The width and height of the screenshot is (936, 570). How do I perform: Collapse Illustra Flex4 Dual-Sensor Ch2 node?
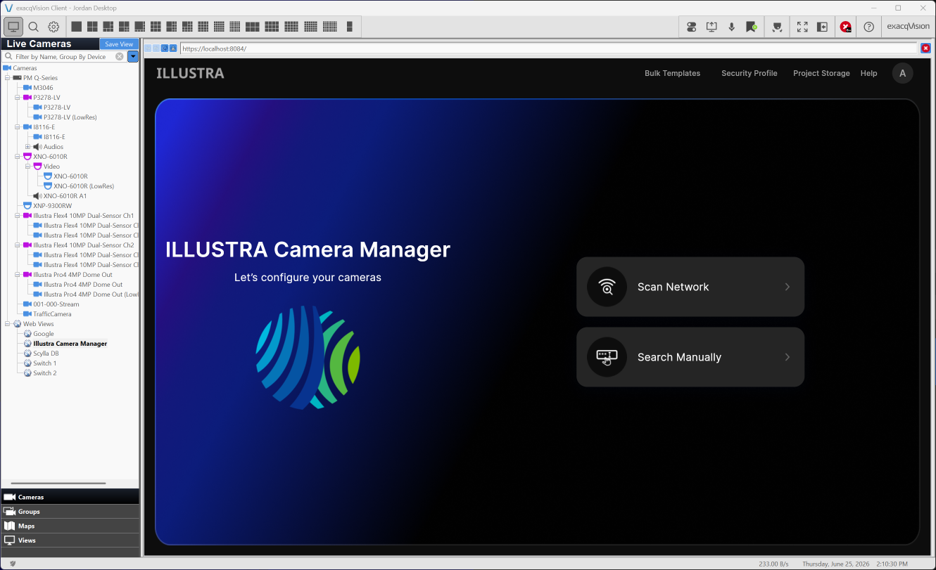click(x=17, y=245)
